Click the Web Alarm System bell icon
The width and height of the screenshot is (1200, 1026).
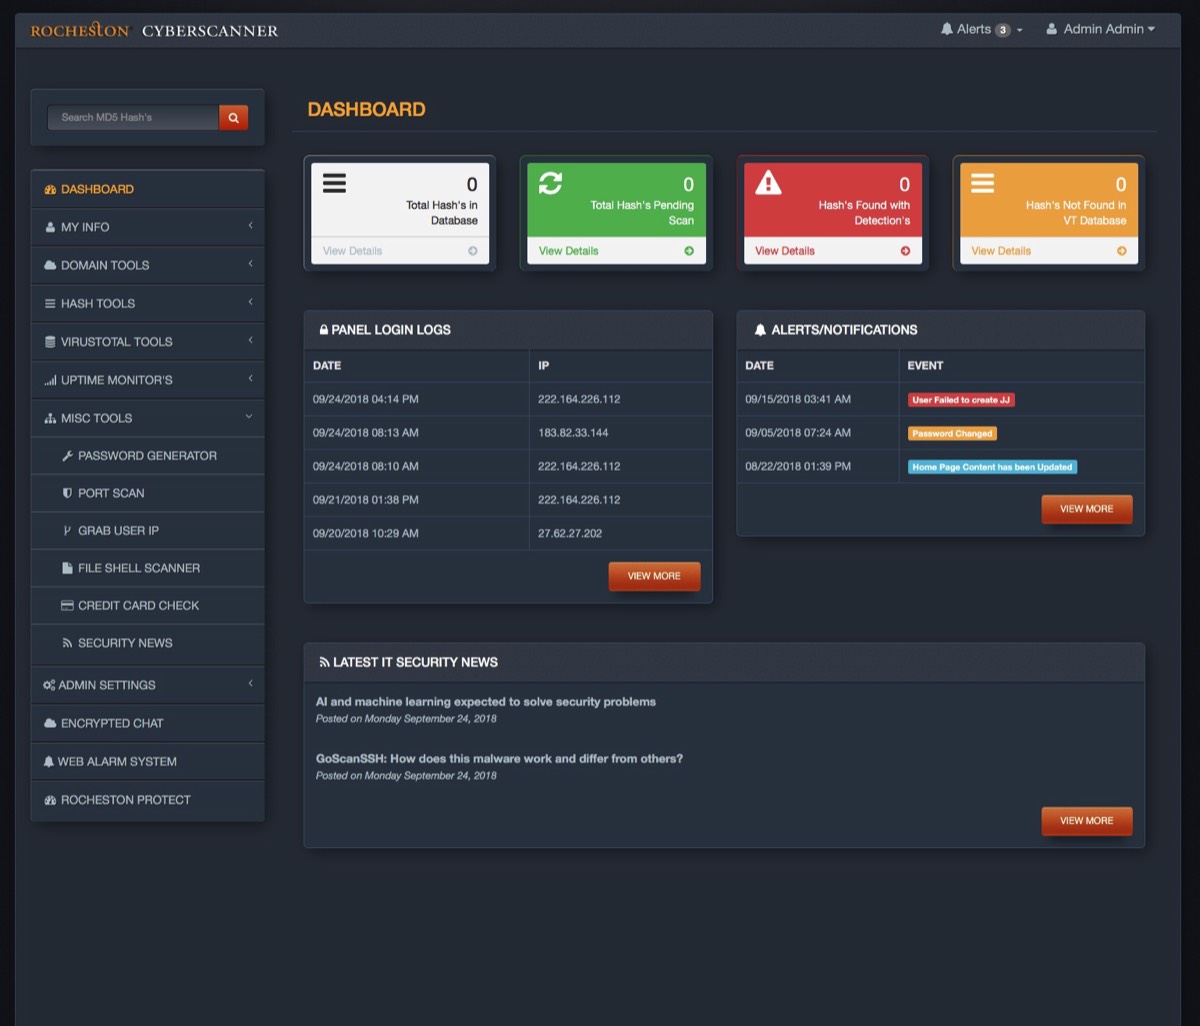[49, 762]
